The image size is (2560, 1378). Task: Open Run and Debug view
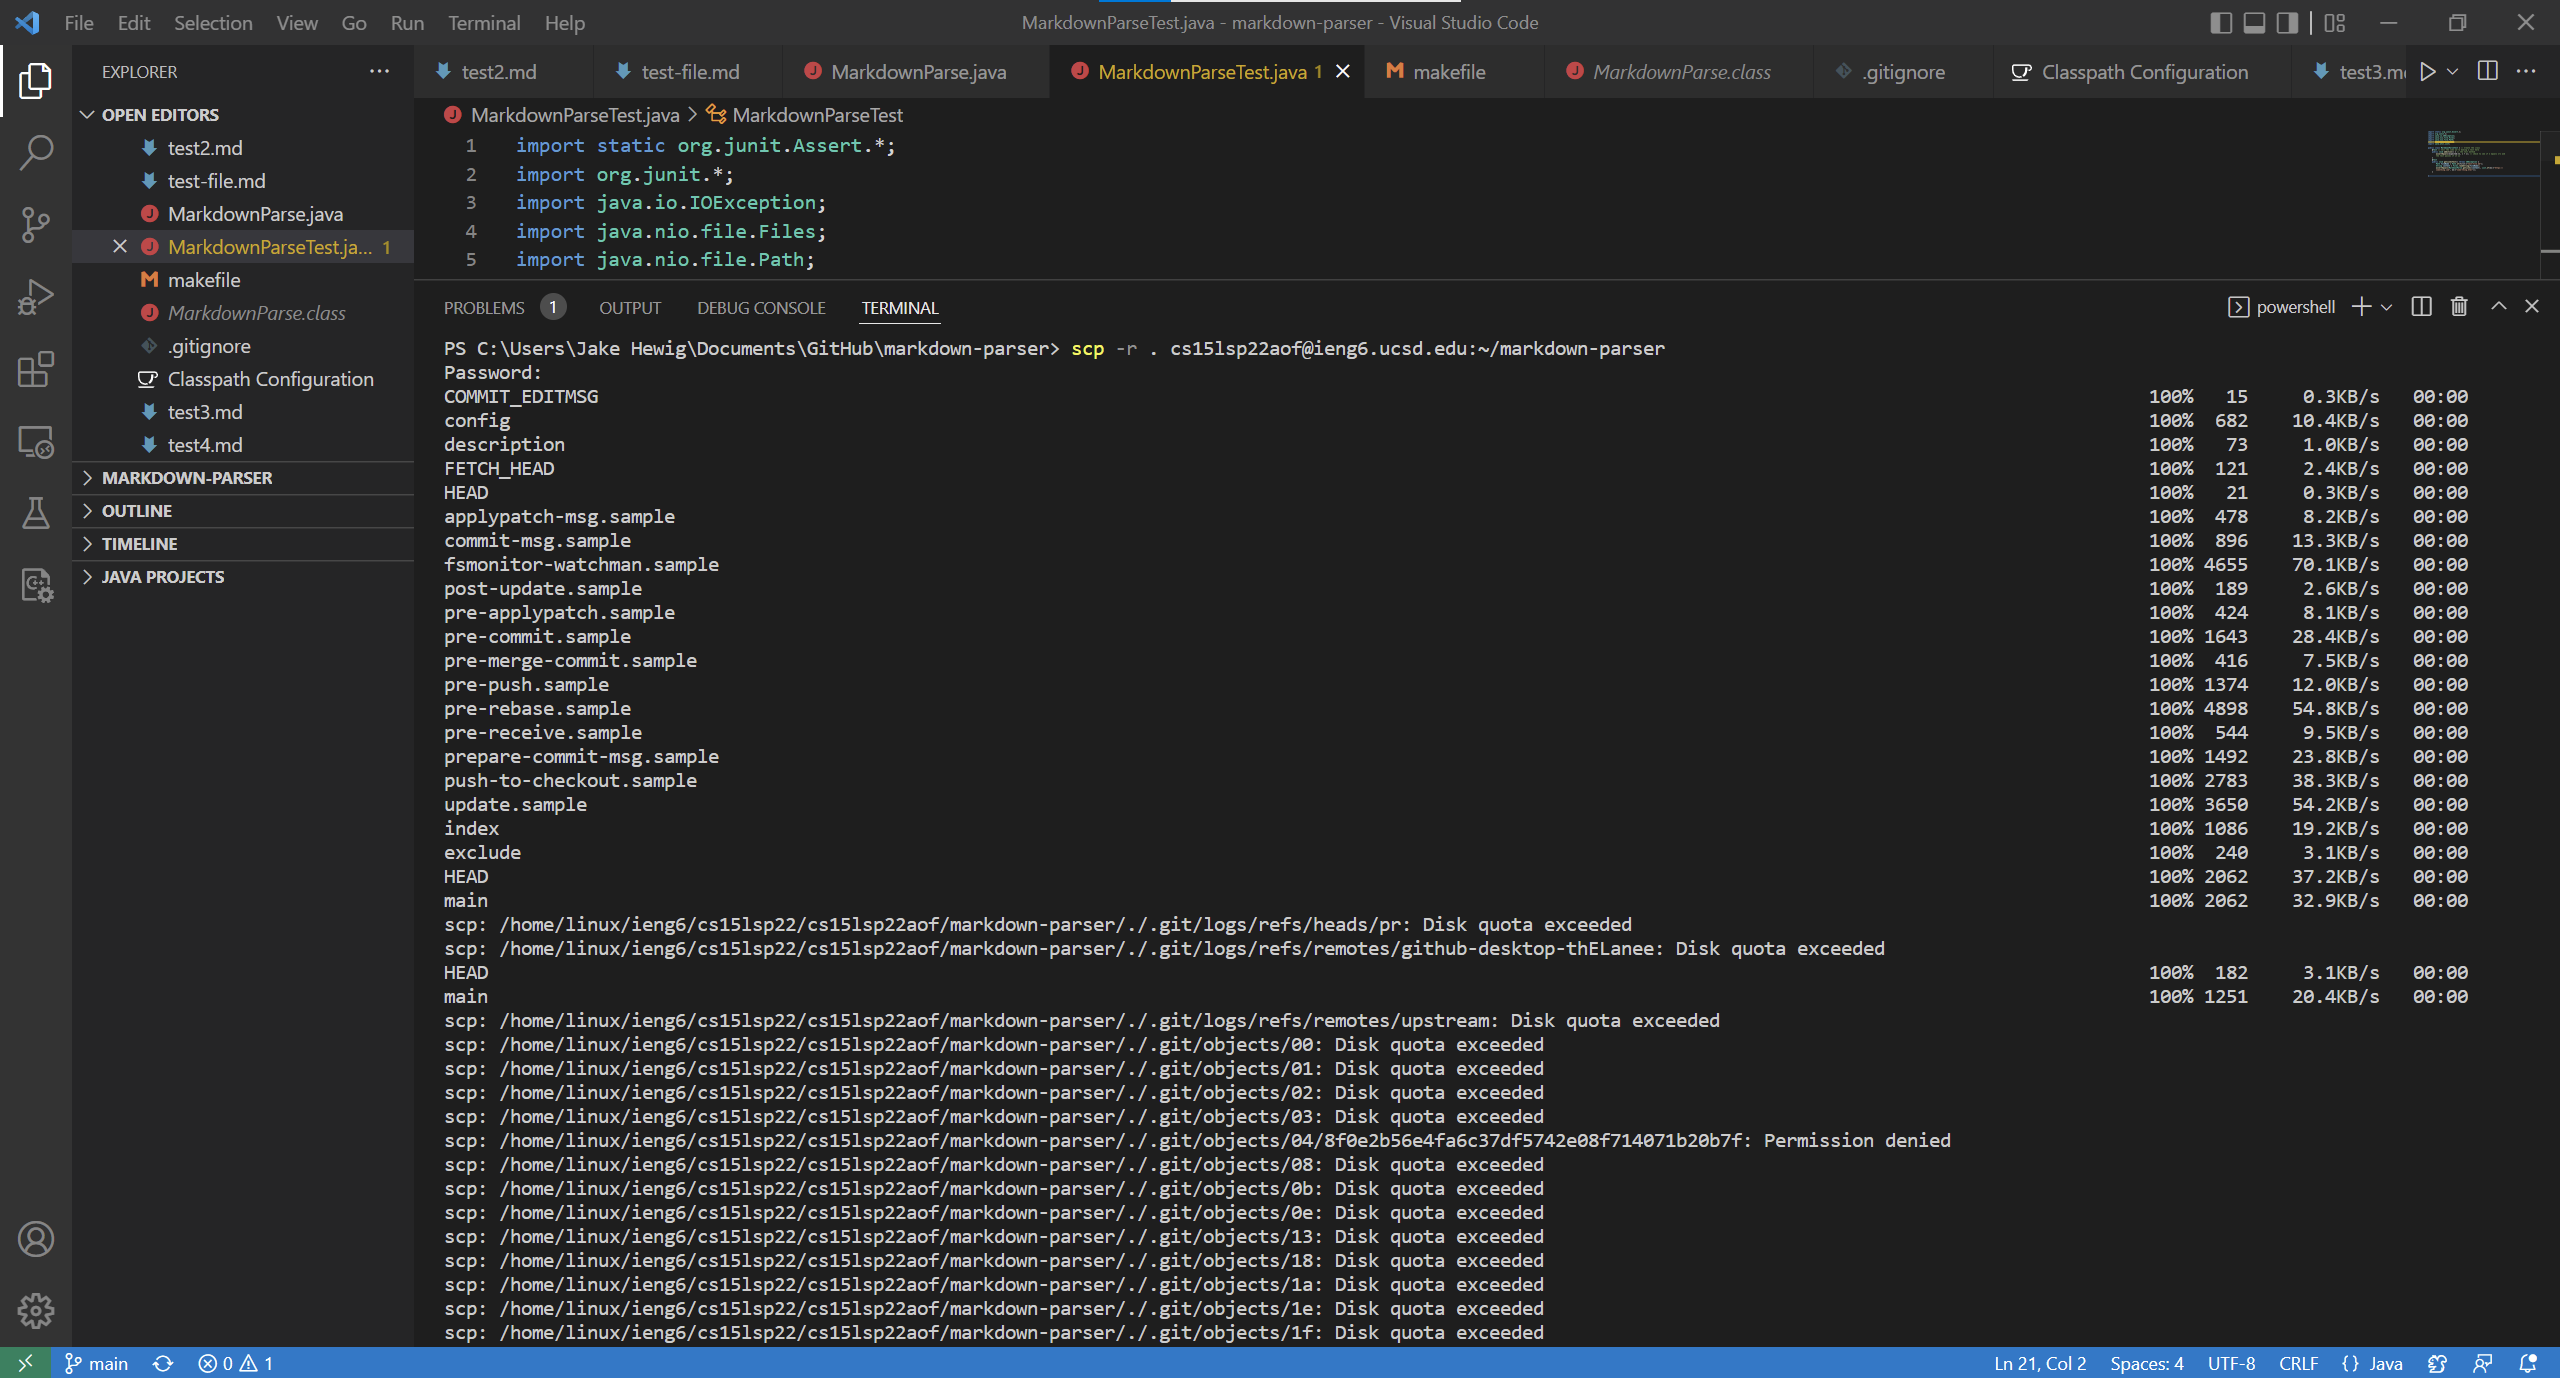(x=36, y=297)
